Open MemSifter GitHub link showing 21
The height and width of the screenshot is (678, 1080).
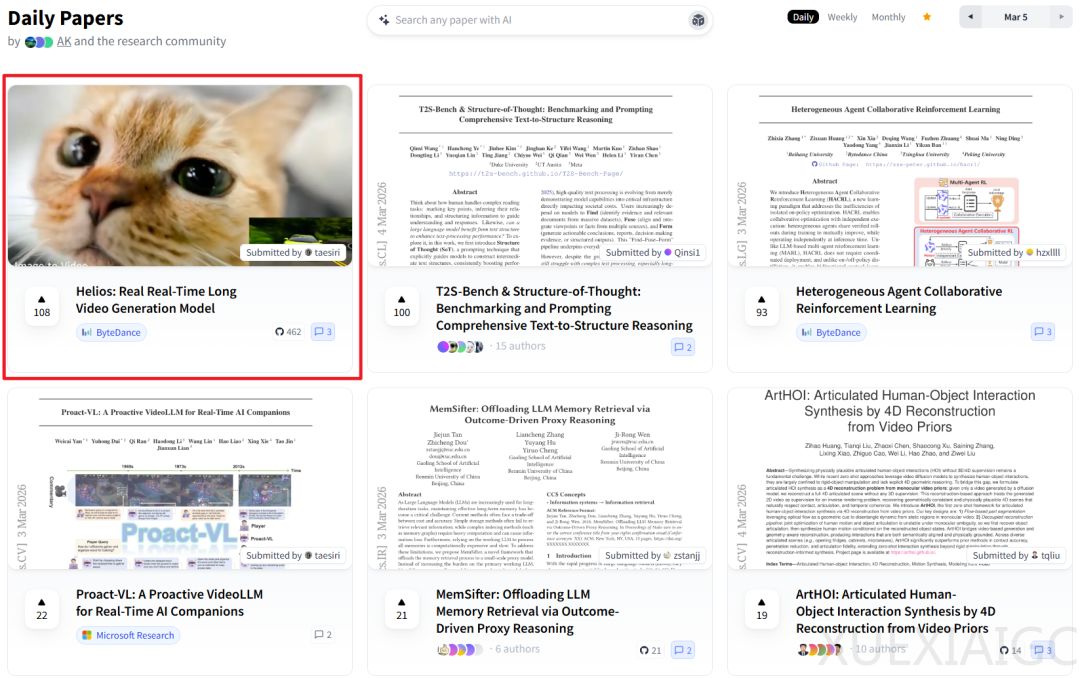click(651, 650)
